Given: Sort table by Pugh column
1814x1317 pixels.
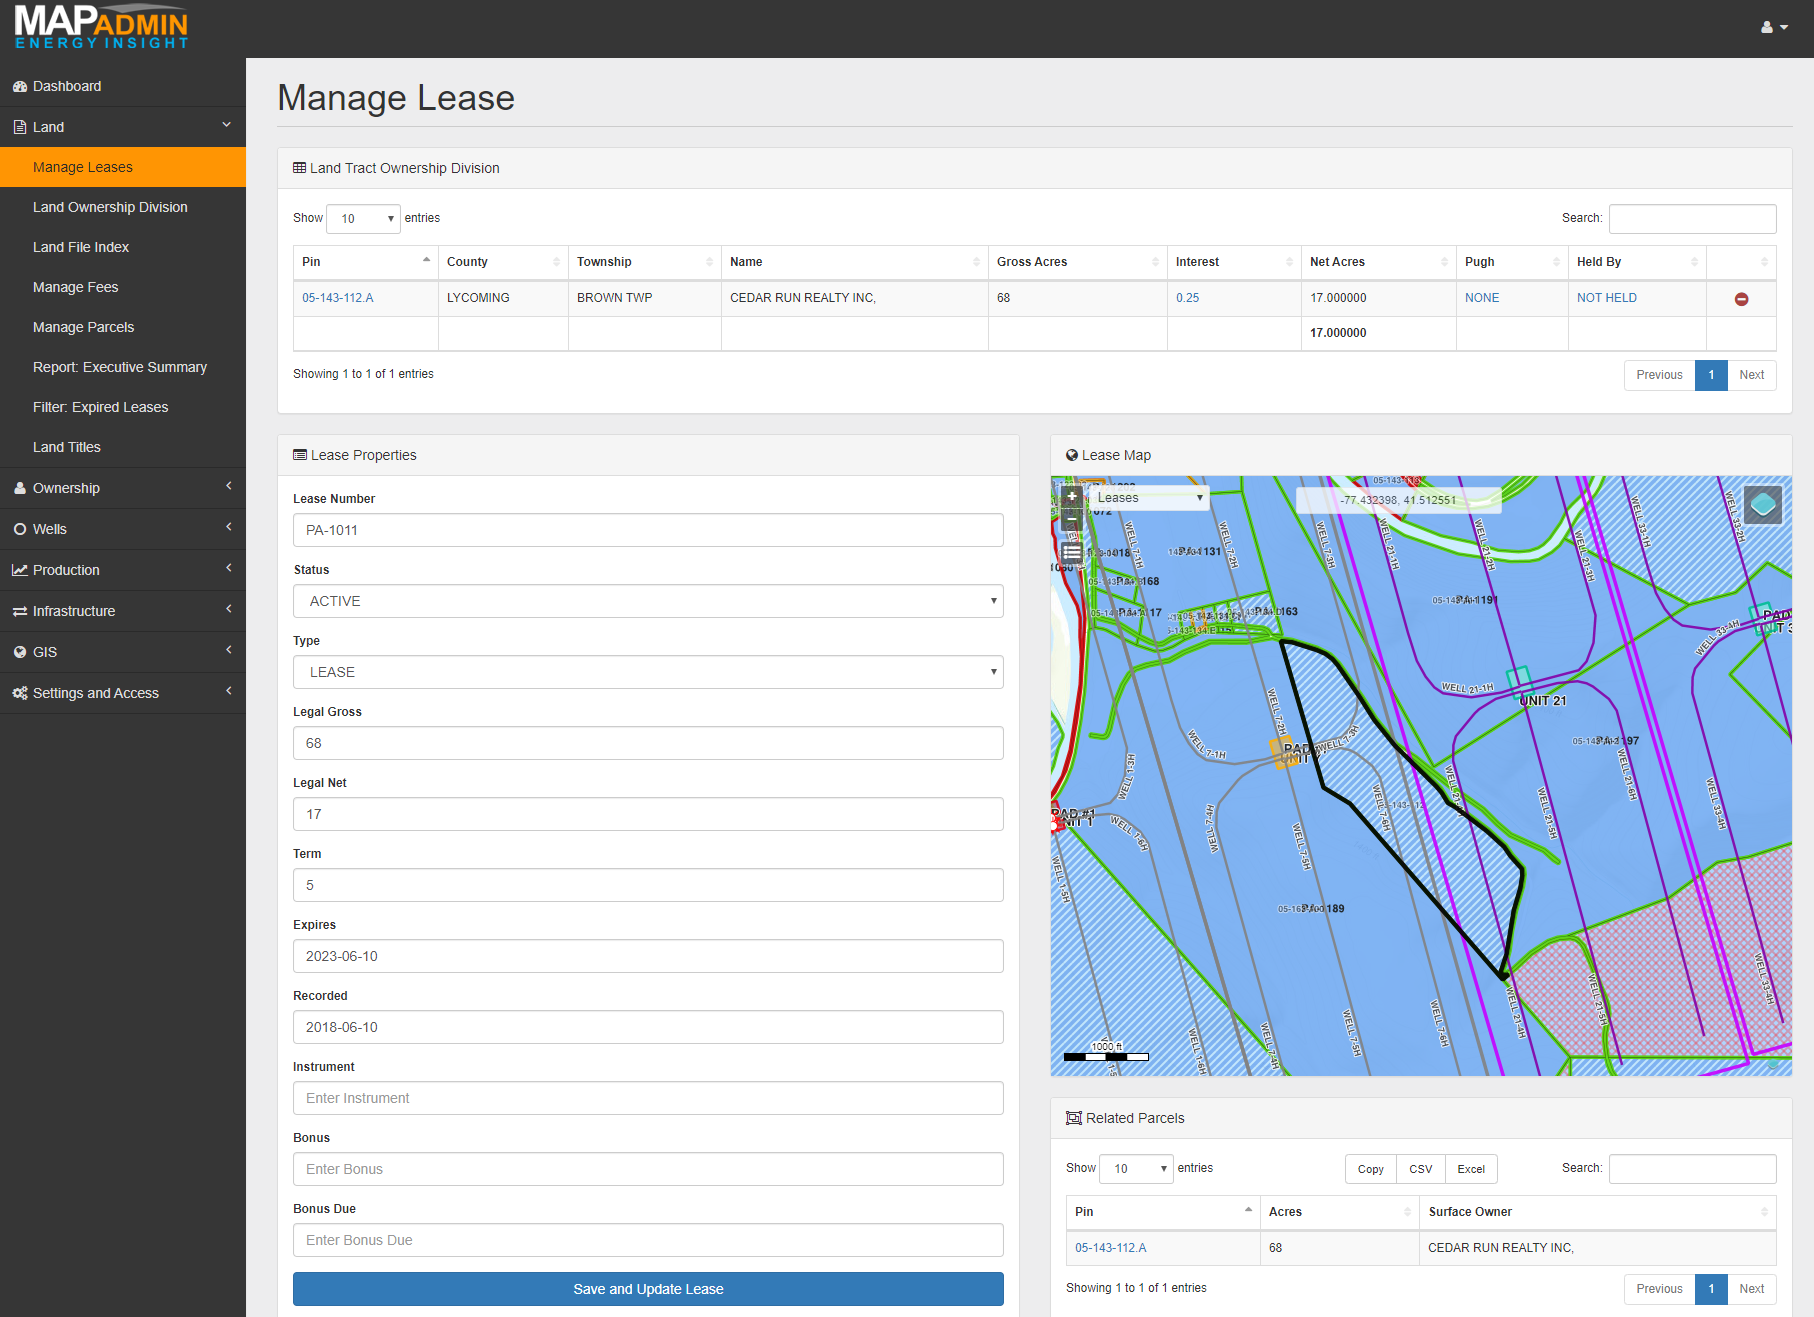Looking at the screenshot, I should click(1512, 262).
